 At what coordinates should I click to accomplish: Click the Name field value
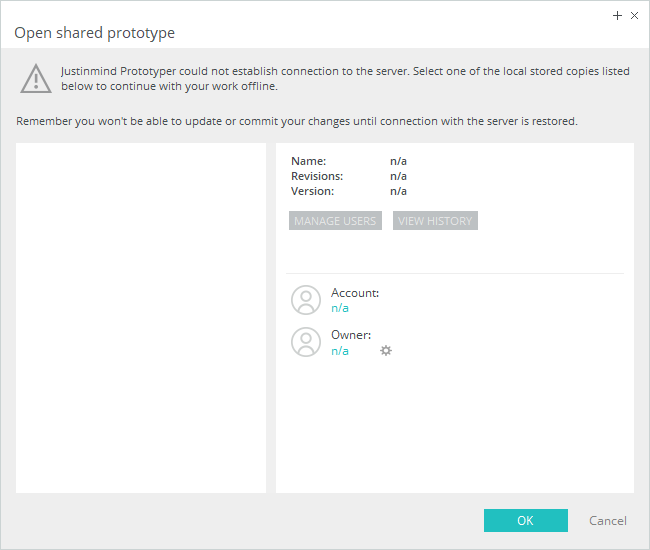coord(398,161)
